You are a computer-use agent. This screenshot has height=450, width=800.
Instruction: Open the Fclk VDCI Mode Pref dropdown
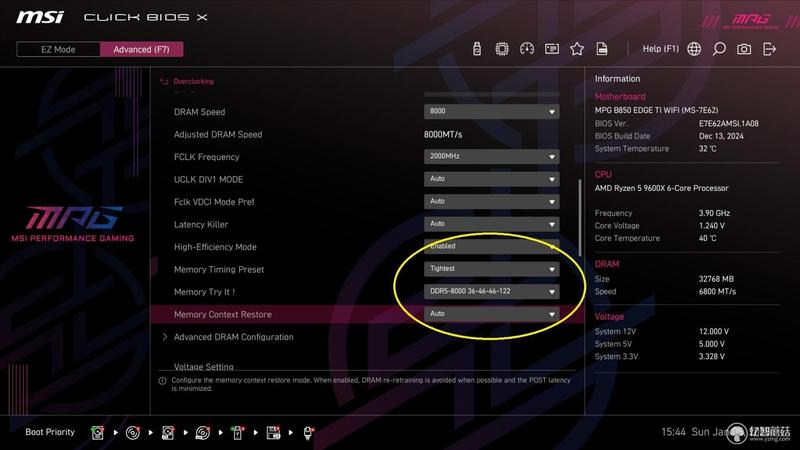tap(491, 202)
